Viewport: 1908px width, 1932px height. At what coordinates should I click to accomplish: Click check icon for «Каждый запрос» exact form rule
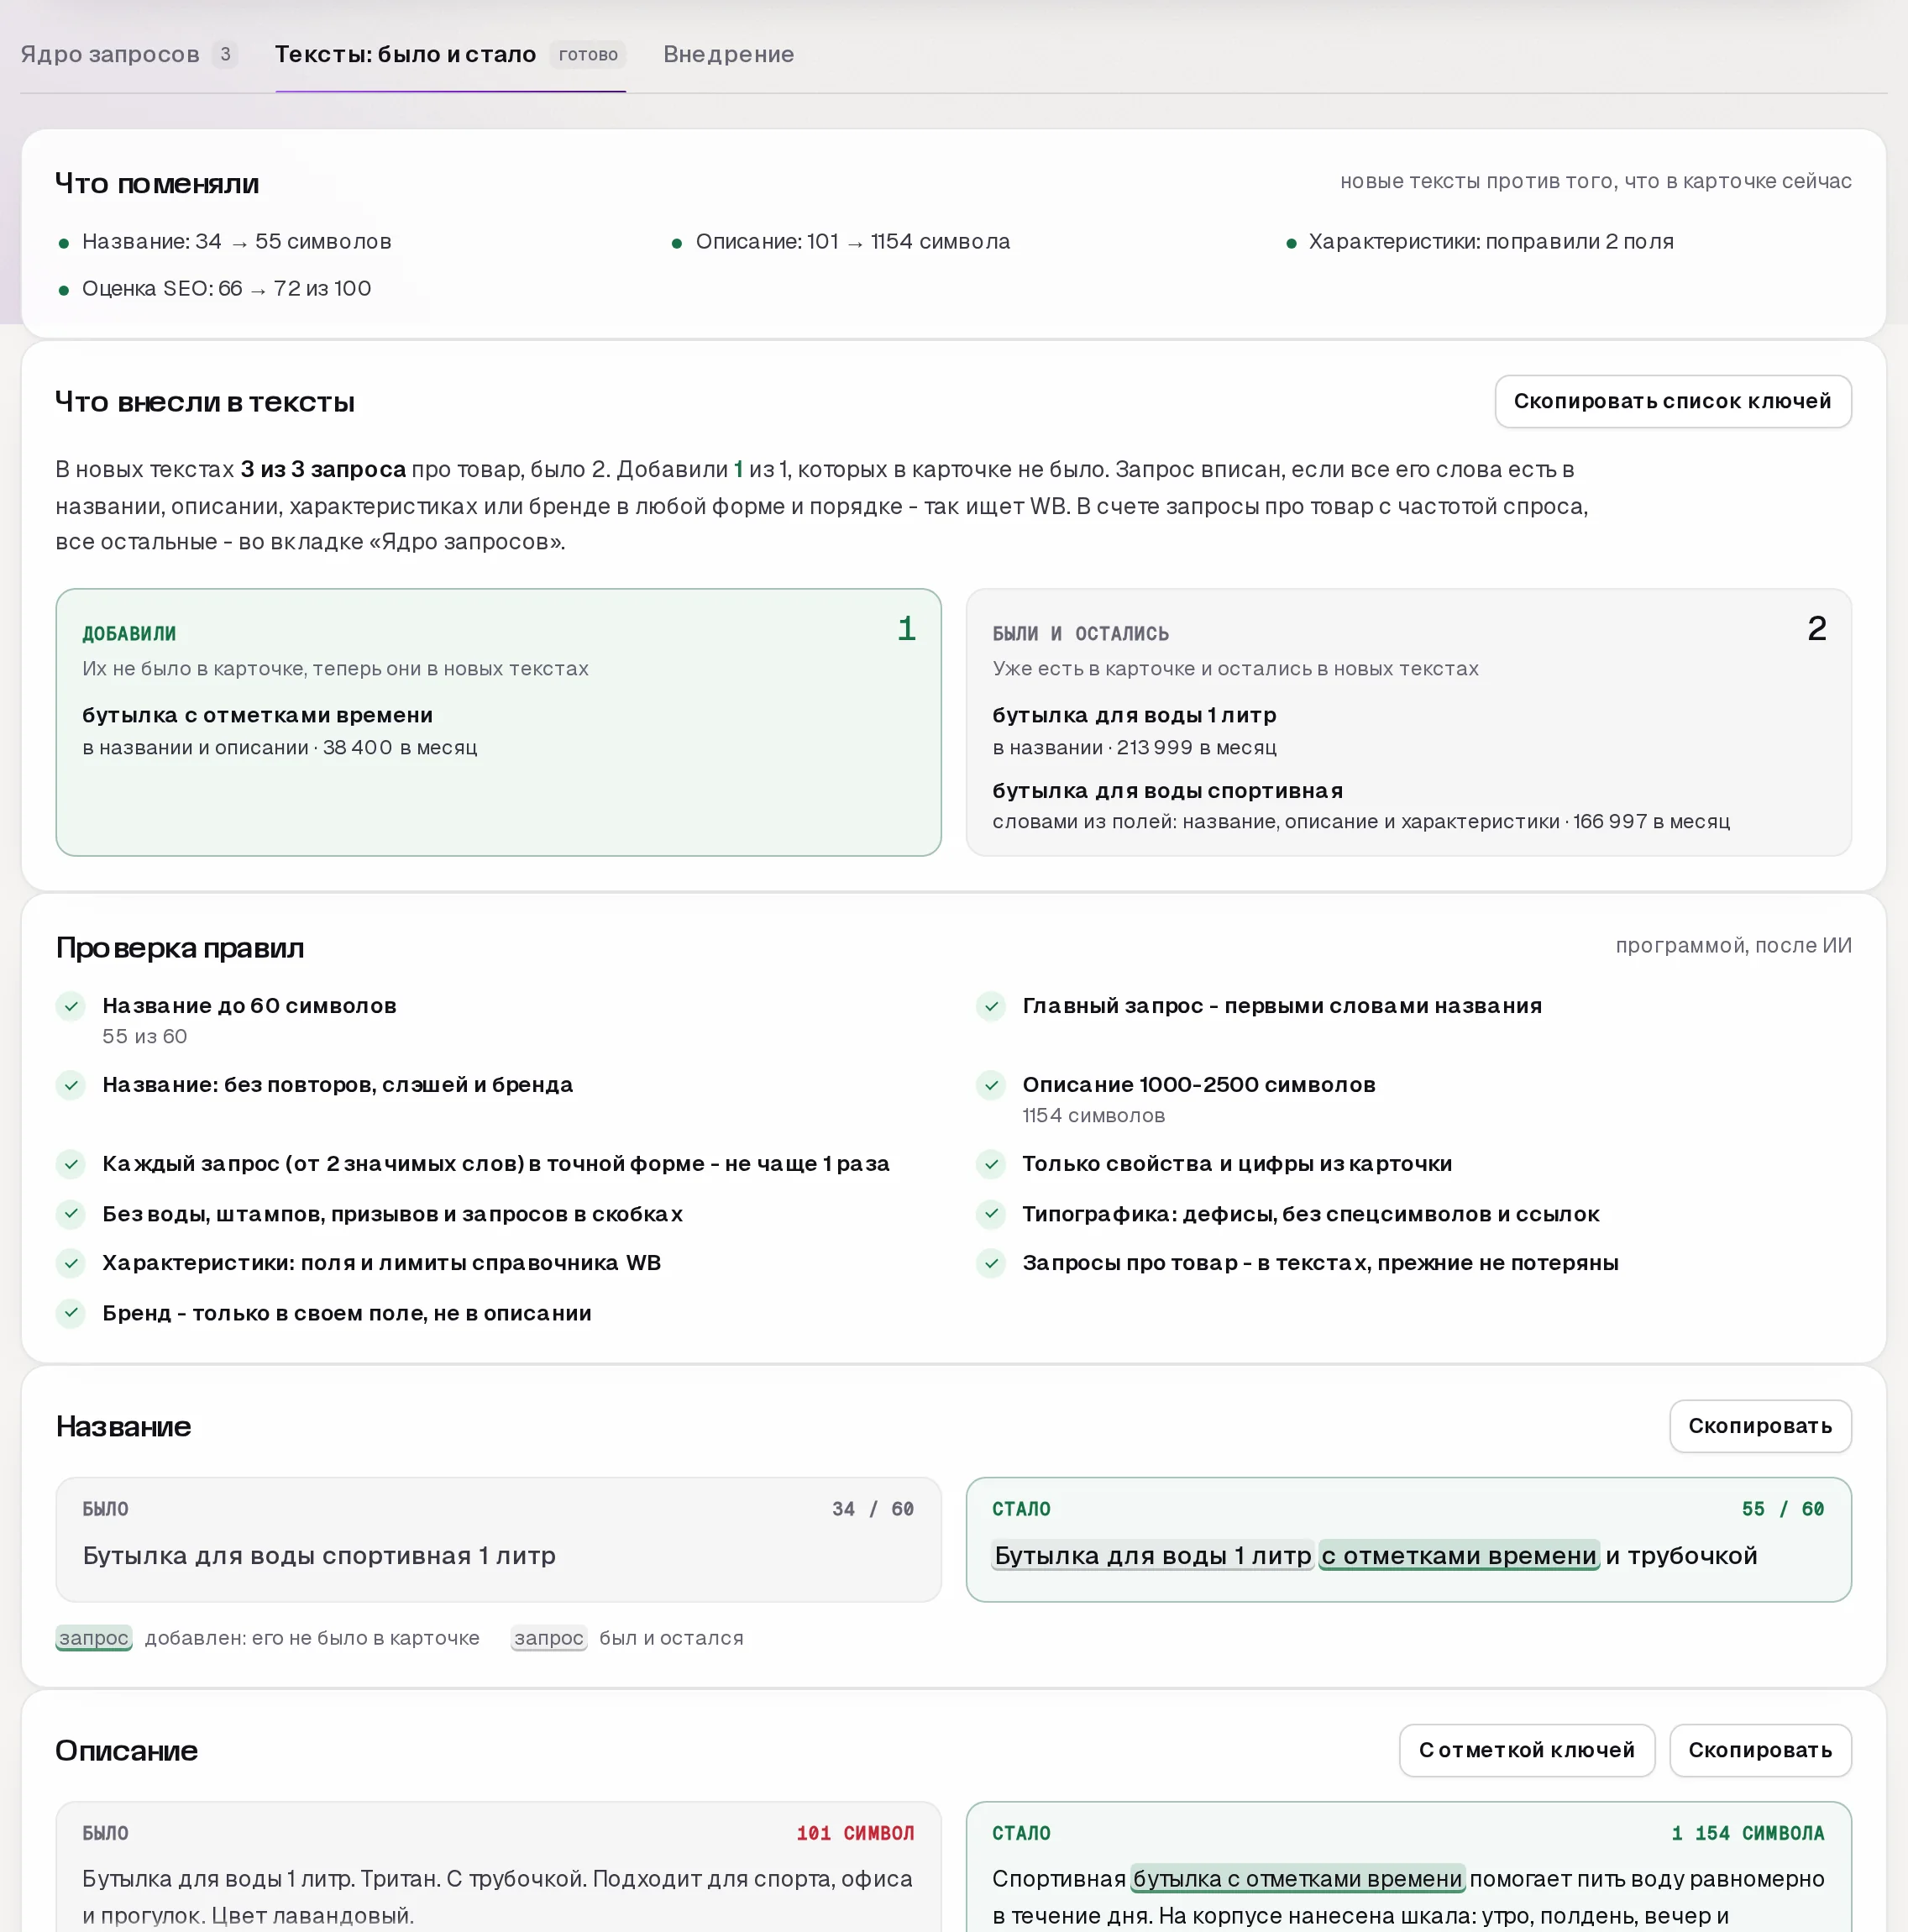point(71,1164)
